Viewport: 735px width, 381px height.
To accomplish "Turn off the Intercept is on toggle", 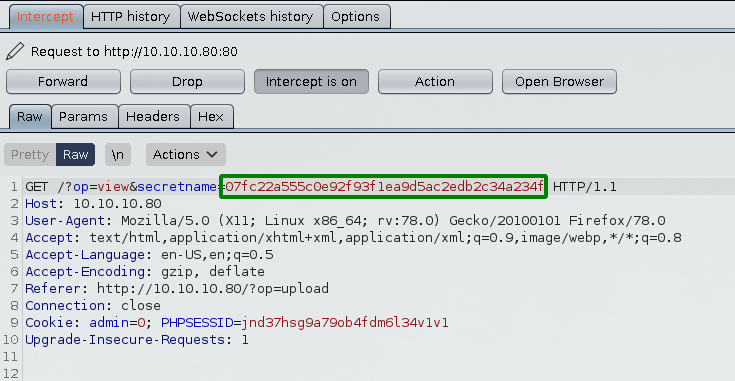I will click(311, 82).
